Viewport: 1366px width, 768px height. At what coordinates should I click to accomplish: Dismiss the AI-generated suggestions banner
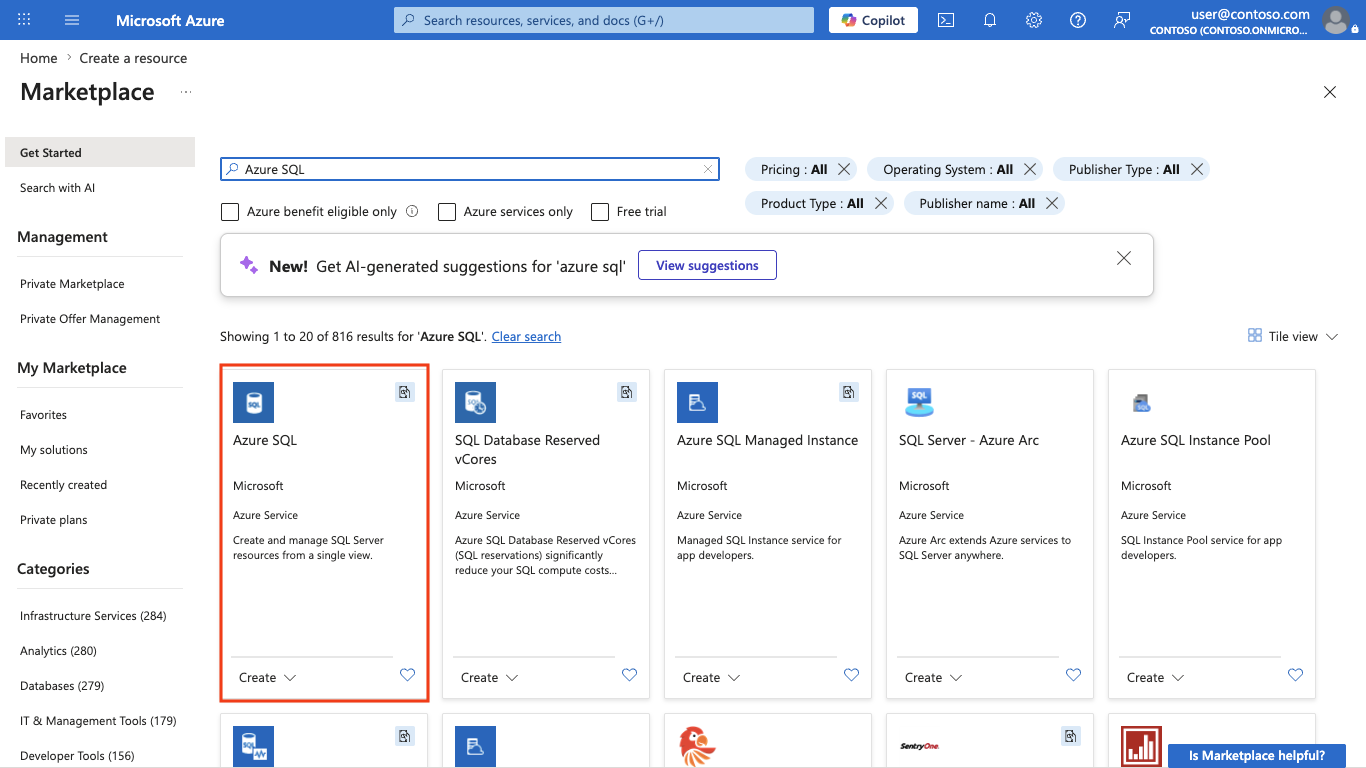coord(1124,258)
